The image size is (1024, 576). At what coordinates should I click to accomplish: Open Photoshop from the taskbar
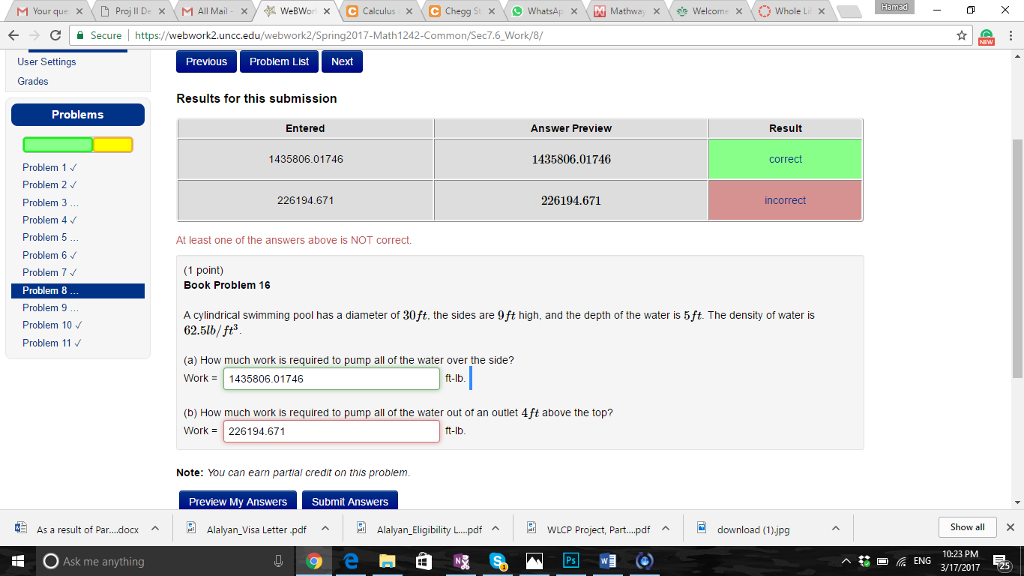point(571,562)
